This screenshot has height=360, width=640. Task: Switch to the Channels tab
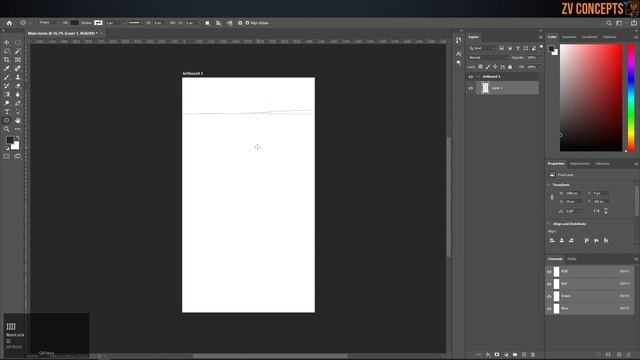pos(555,259)
